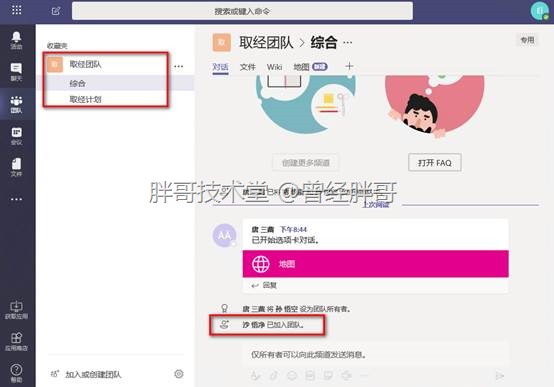This screenshot has height=387, width=554.
Task: Click 加入或创建团队 link
Action: 93,374
